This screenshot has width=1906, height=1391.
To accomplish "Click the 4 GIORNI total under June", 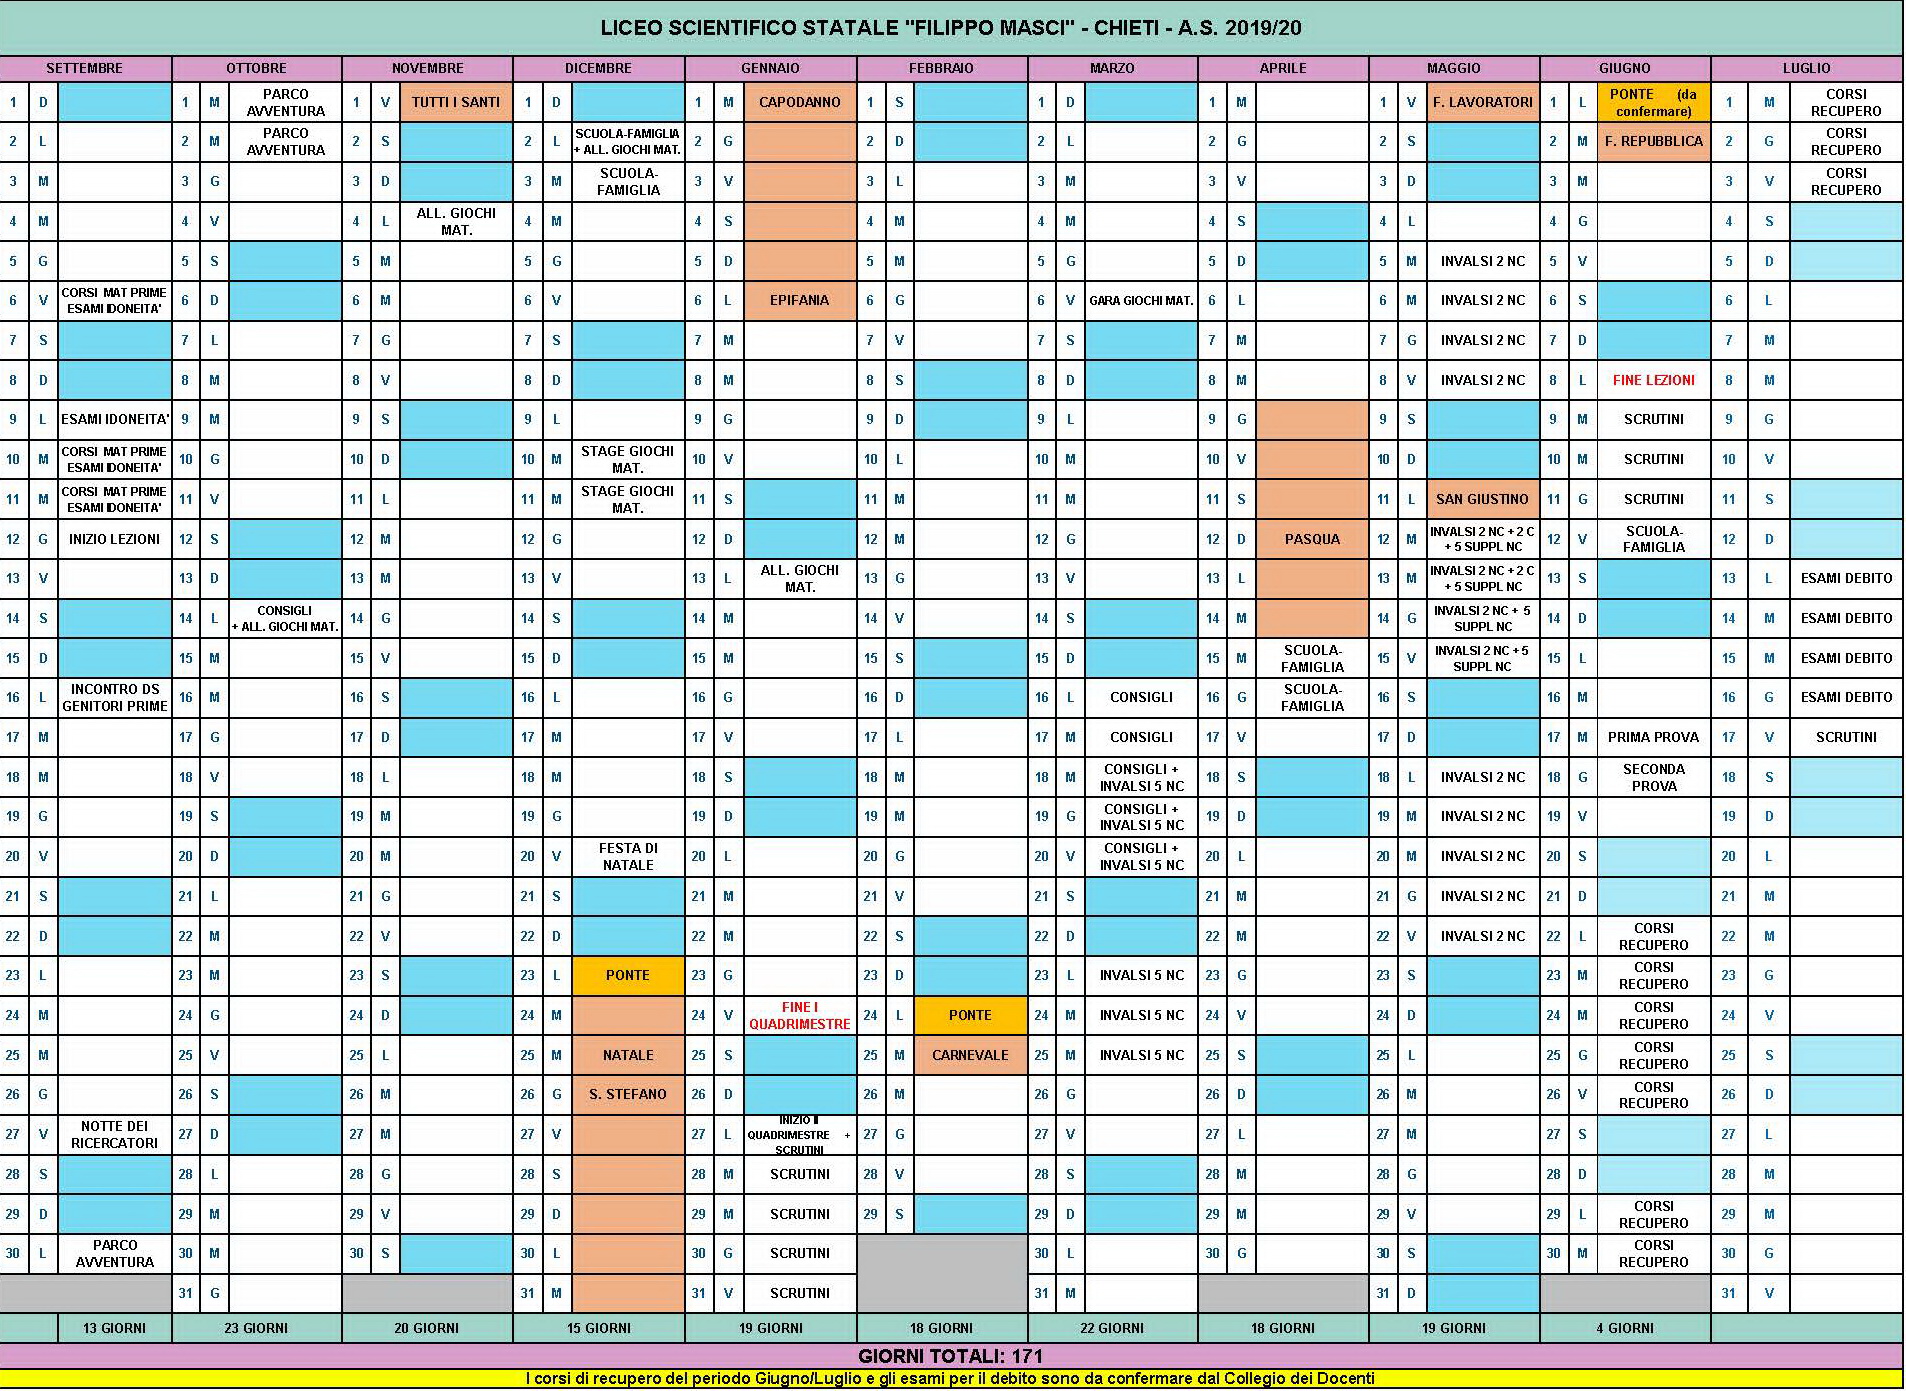I will tap(1625, 1328).
